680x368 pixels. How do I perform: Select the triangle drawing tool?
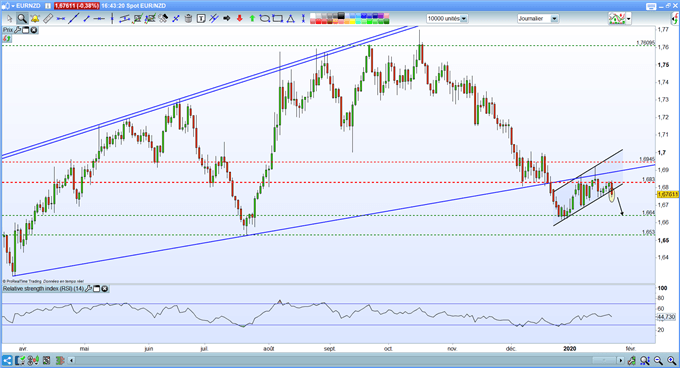(x=291, y=19)
